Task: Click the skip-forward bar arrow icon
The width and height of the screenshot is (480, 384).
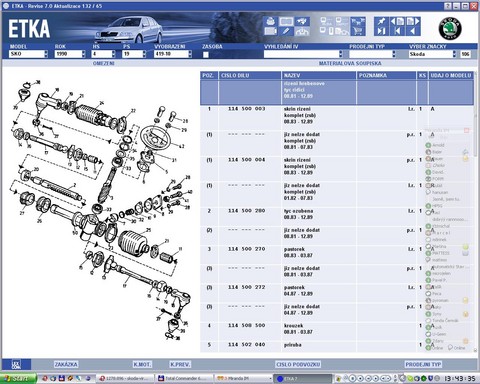Action: click(x=381, y=31)
